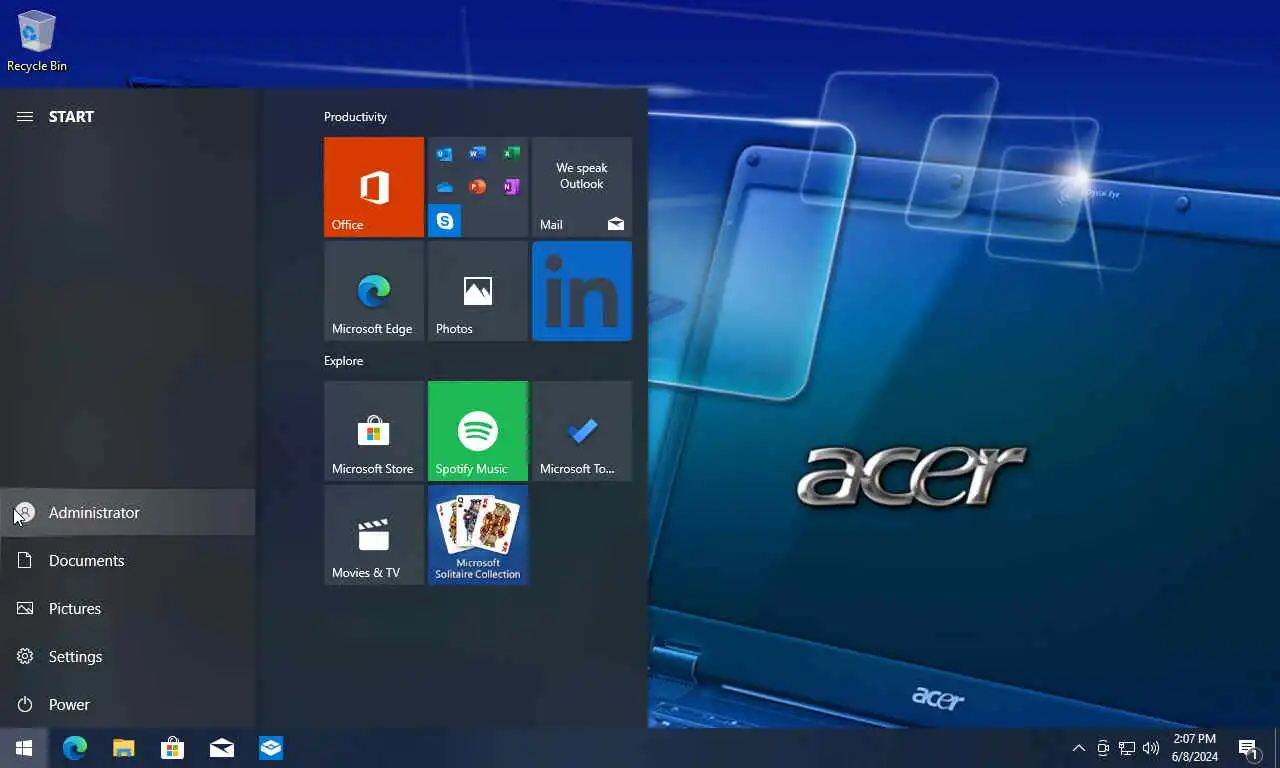Open the Office tile
This screenshot has height=768, width=1280.
click(x=374, y=187)
